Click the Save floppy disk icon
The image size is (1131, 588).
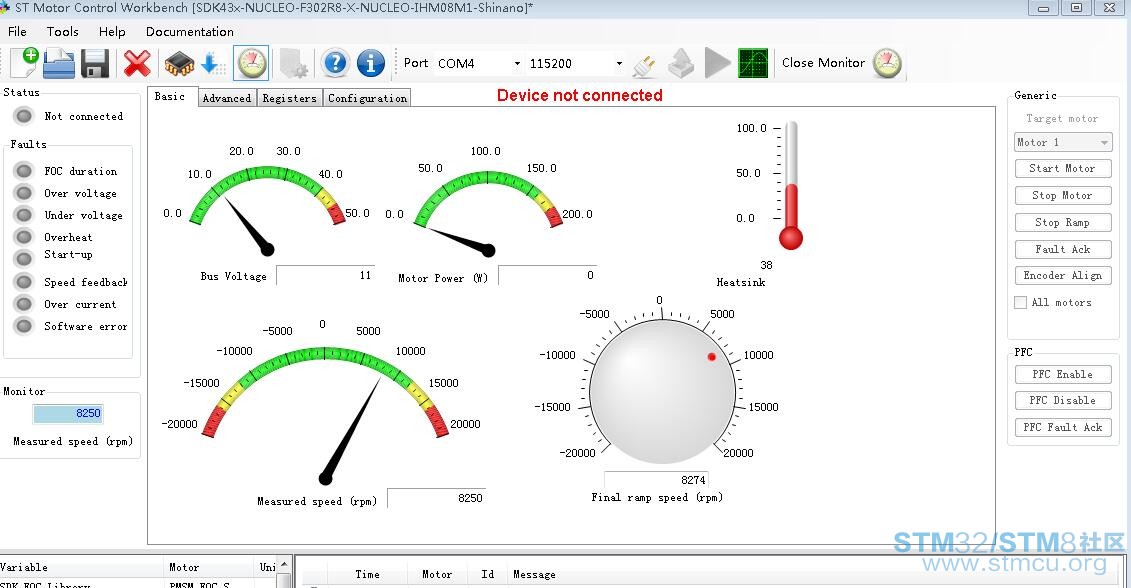point(94,63)
